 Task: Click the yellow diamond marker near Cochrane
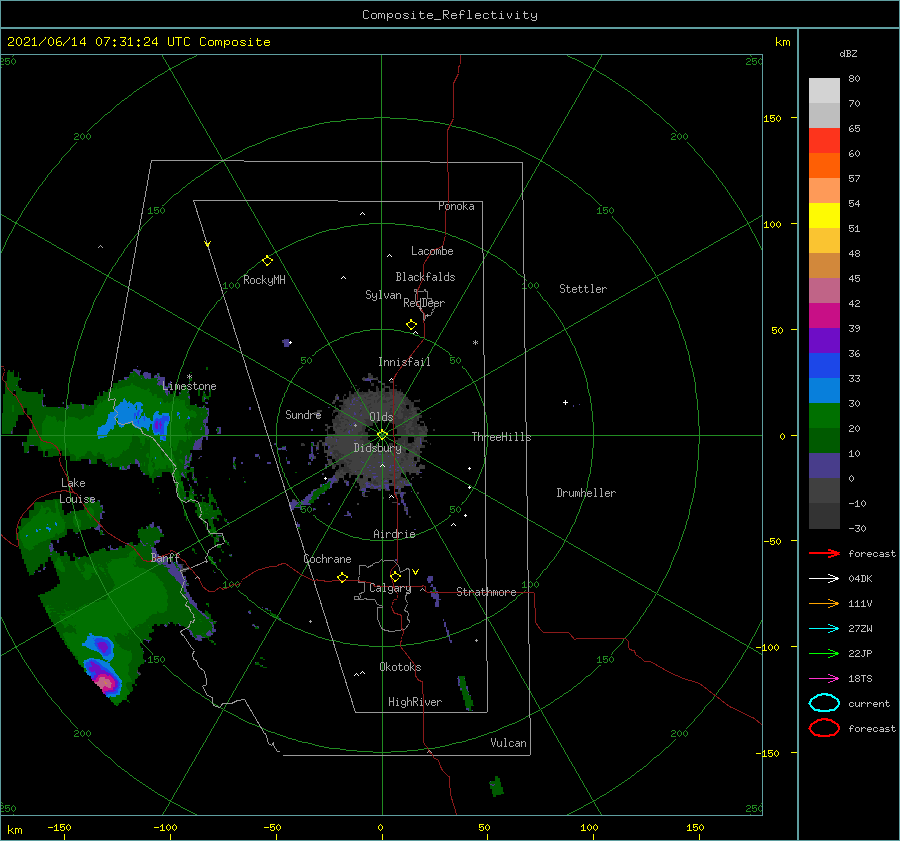point(342,577)
